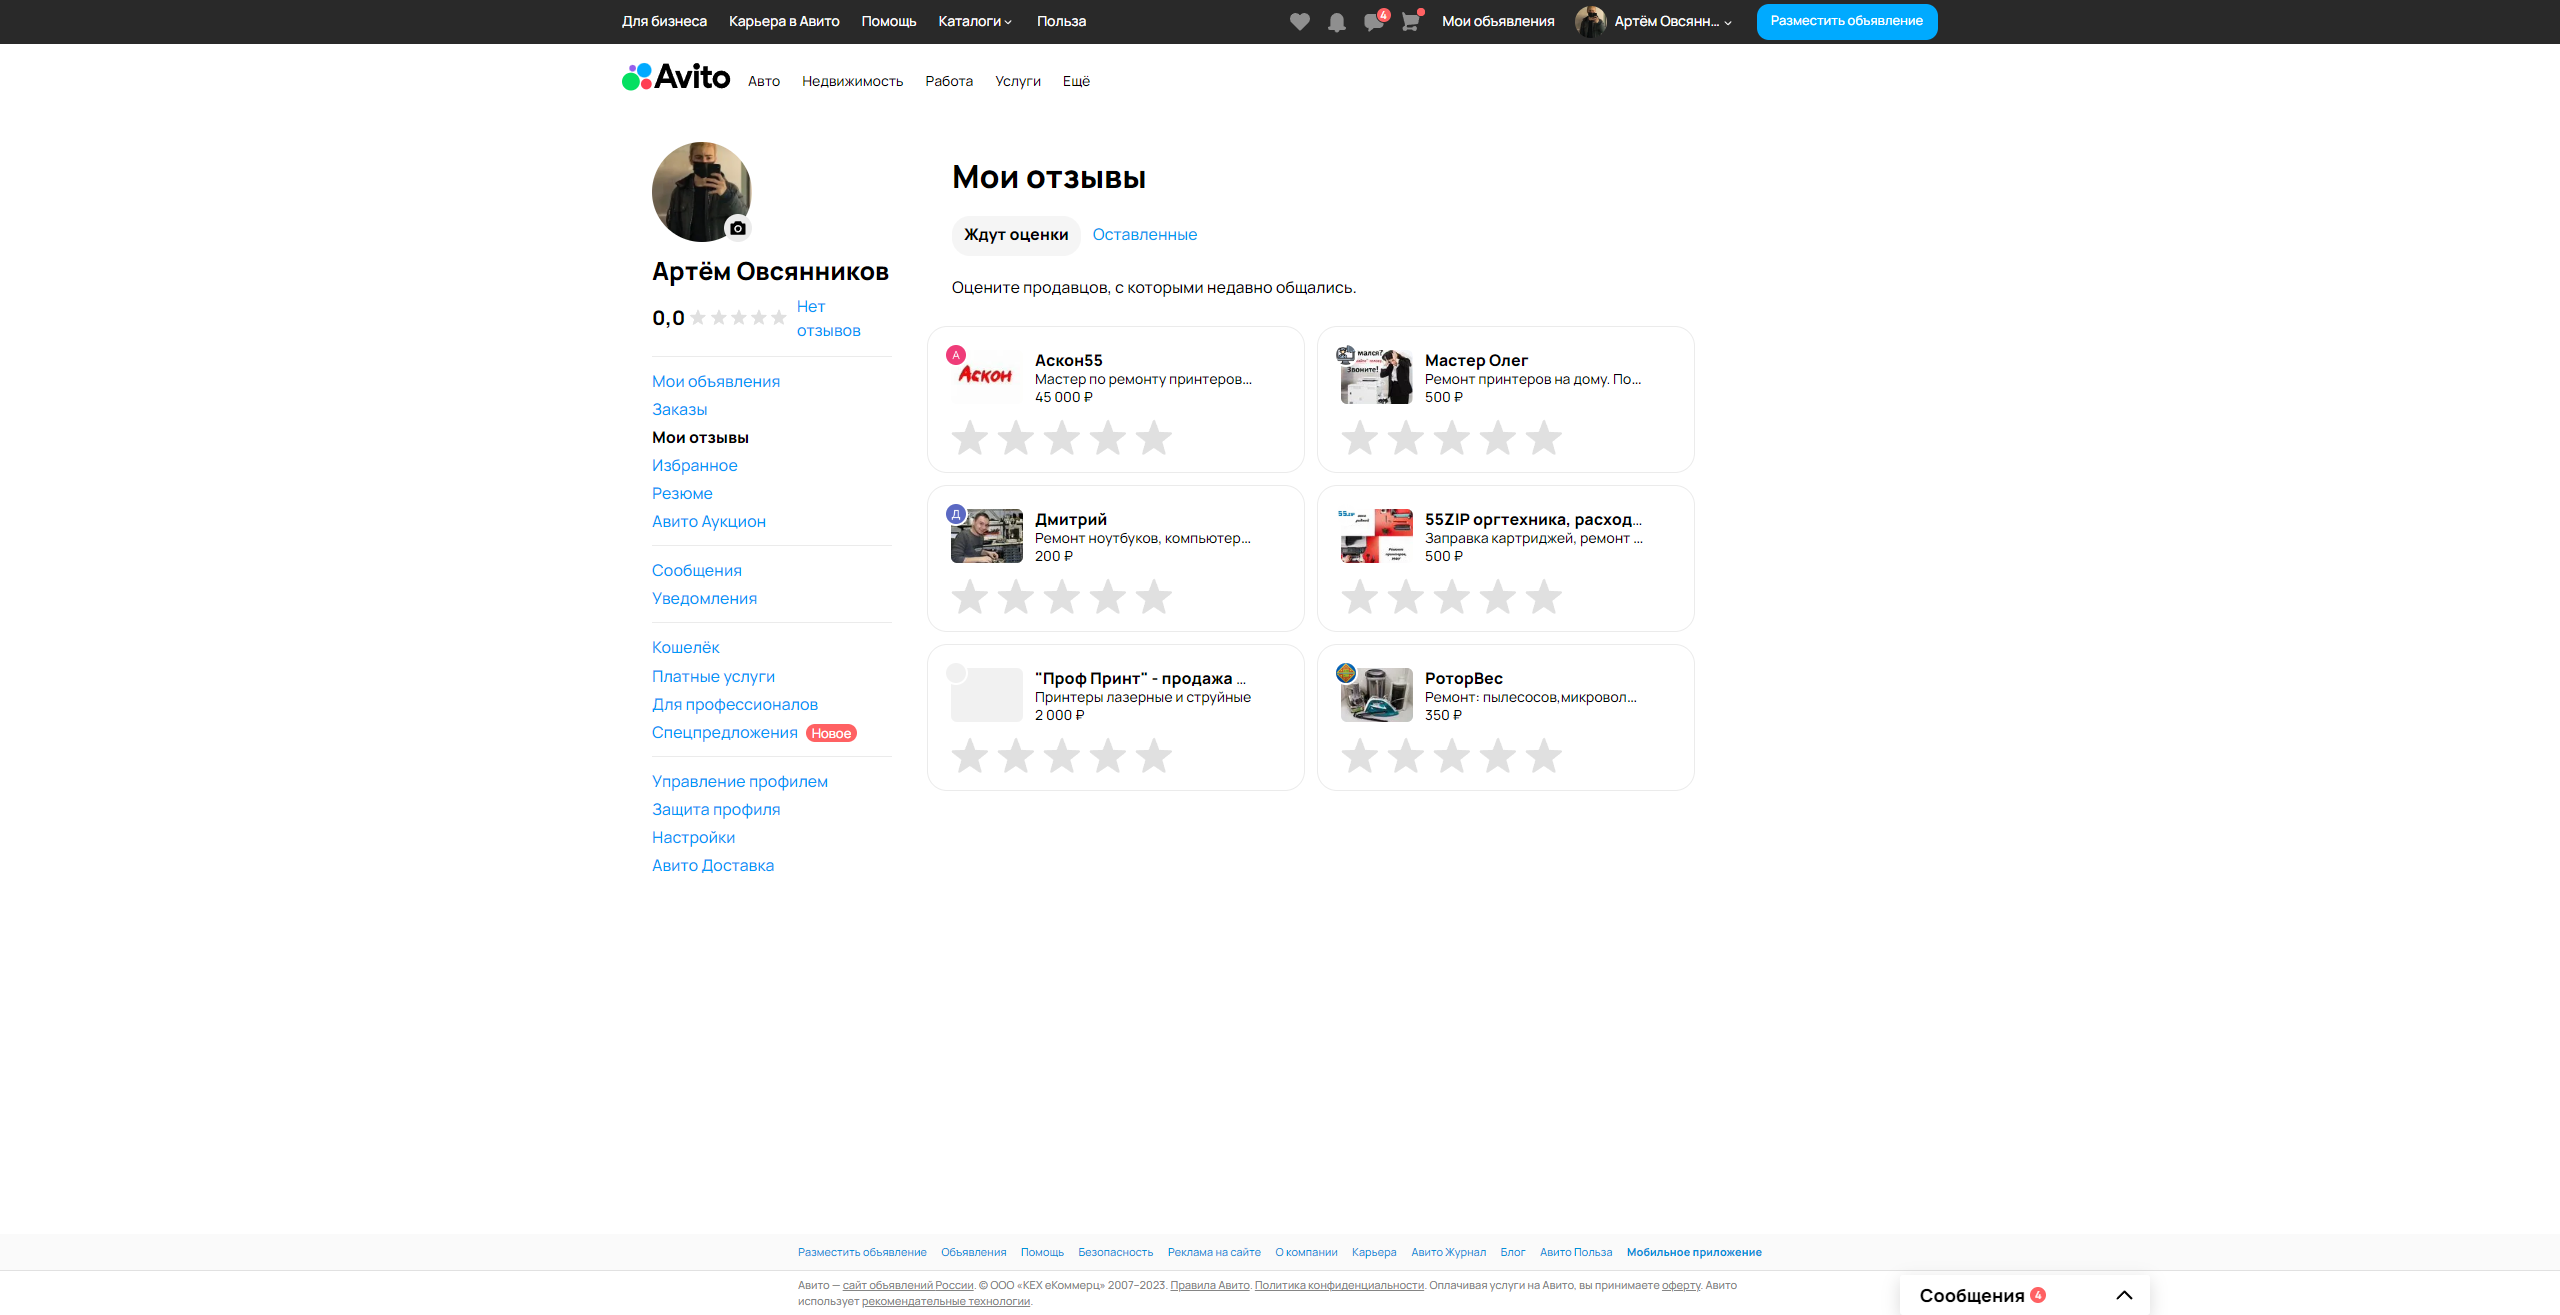Image resolution: width=2560 pixels, height=1315 pixels.
Task: Rate Дмитрий with two stars
Action: point(1016,597)
